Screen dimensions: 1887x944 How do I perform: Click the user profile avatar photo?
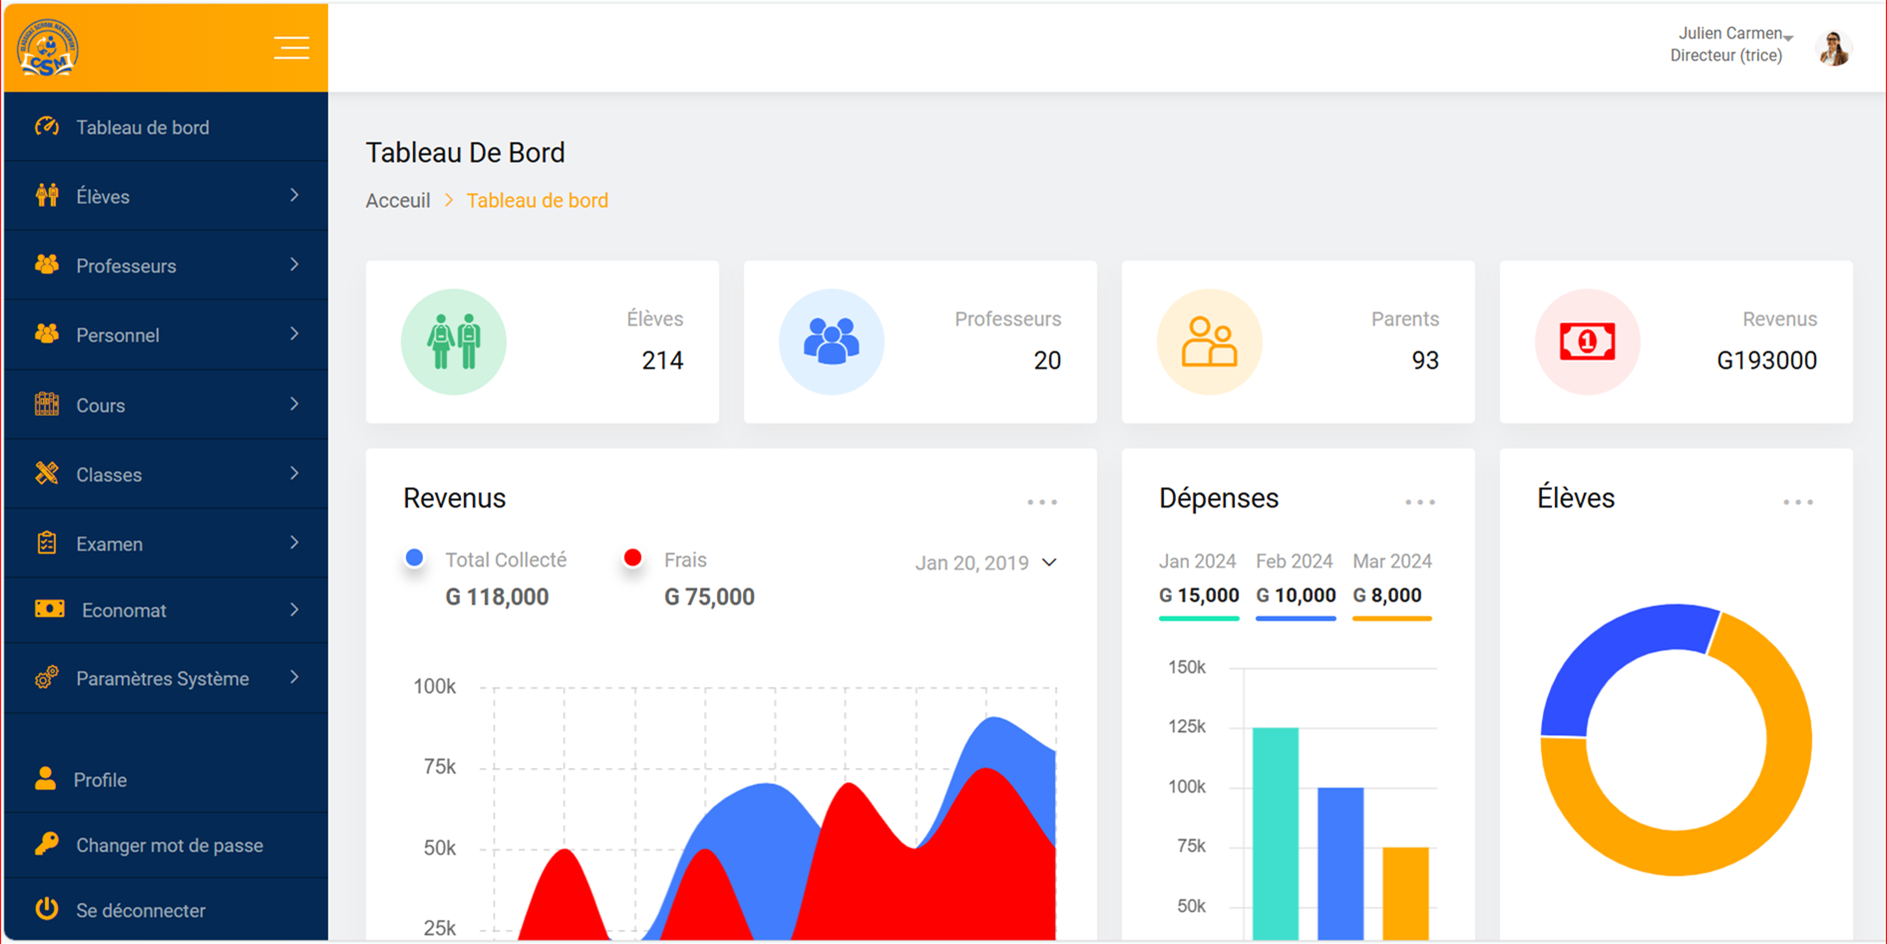1833,47
